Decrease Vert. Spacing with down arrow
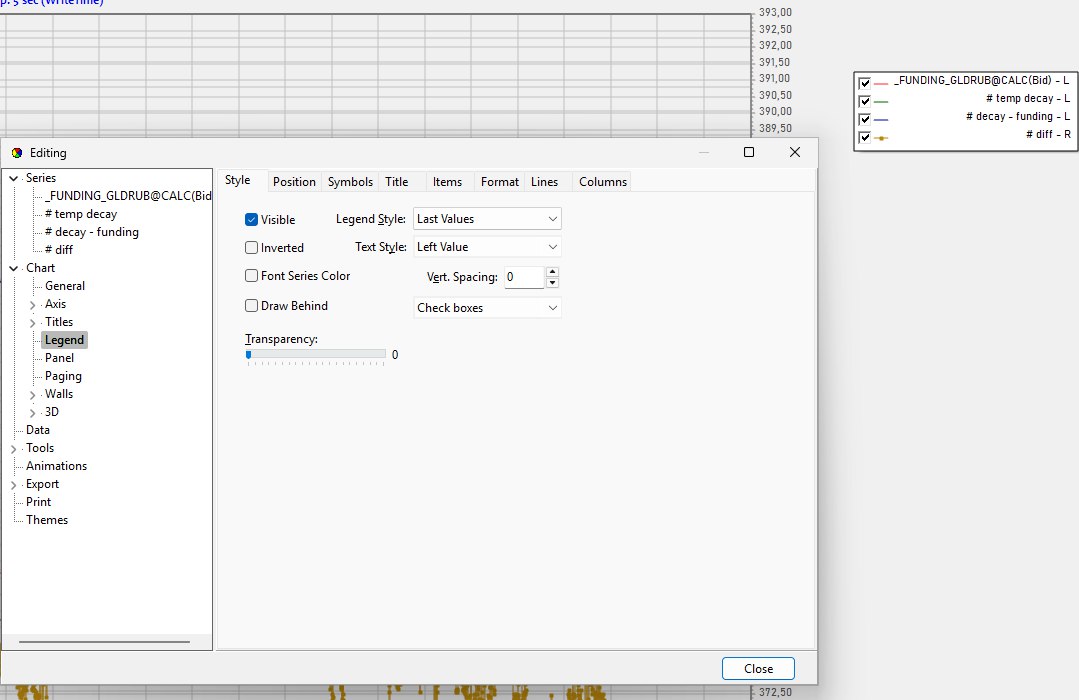1079x700 pixels. pyautogui.click(x=552, y=283)
